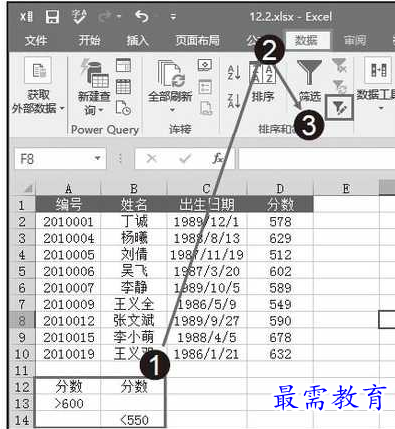Open the 文件 tab

36,41
